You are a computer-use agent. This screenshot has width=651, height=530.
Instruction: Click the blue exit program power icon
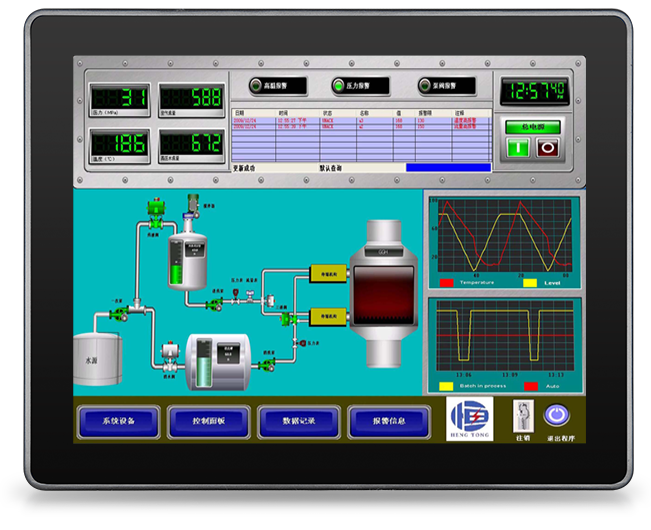pos(553,413)
